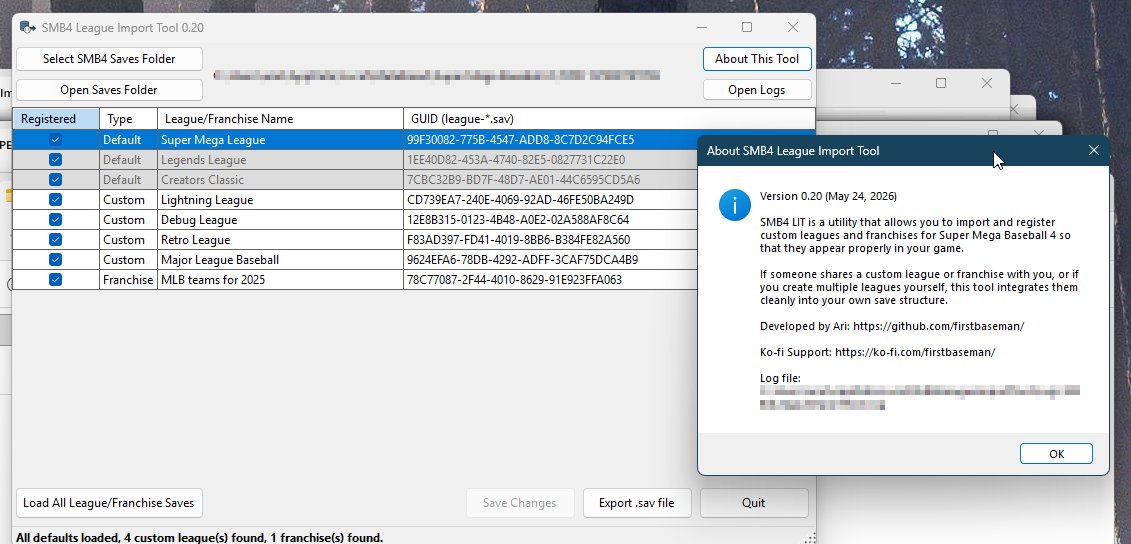The image size is (1131, 544).
Task: Click GUID 78C77087-2F44-4010-8629-91E923FFA063
Action: coord(514,280)
